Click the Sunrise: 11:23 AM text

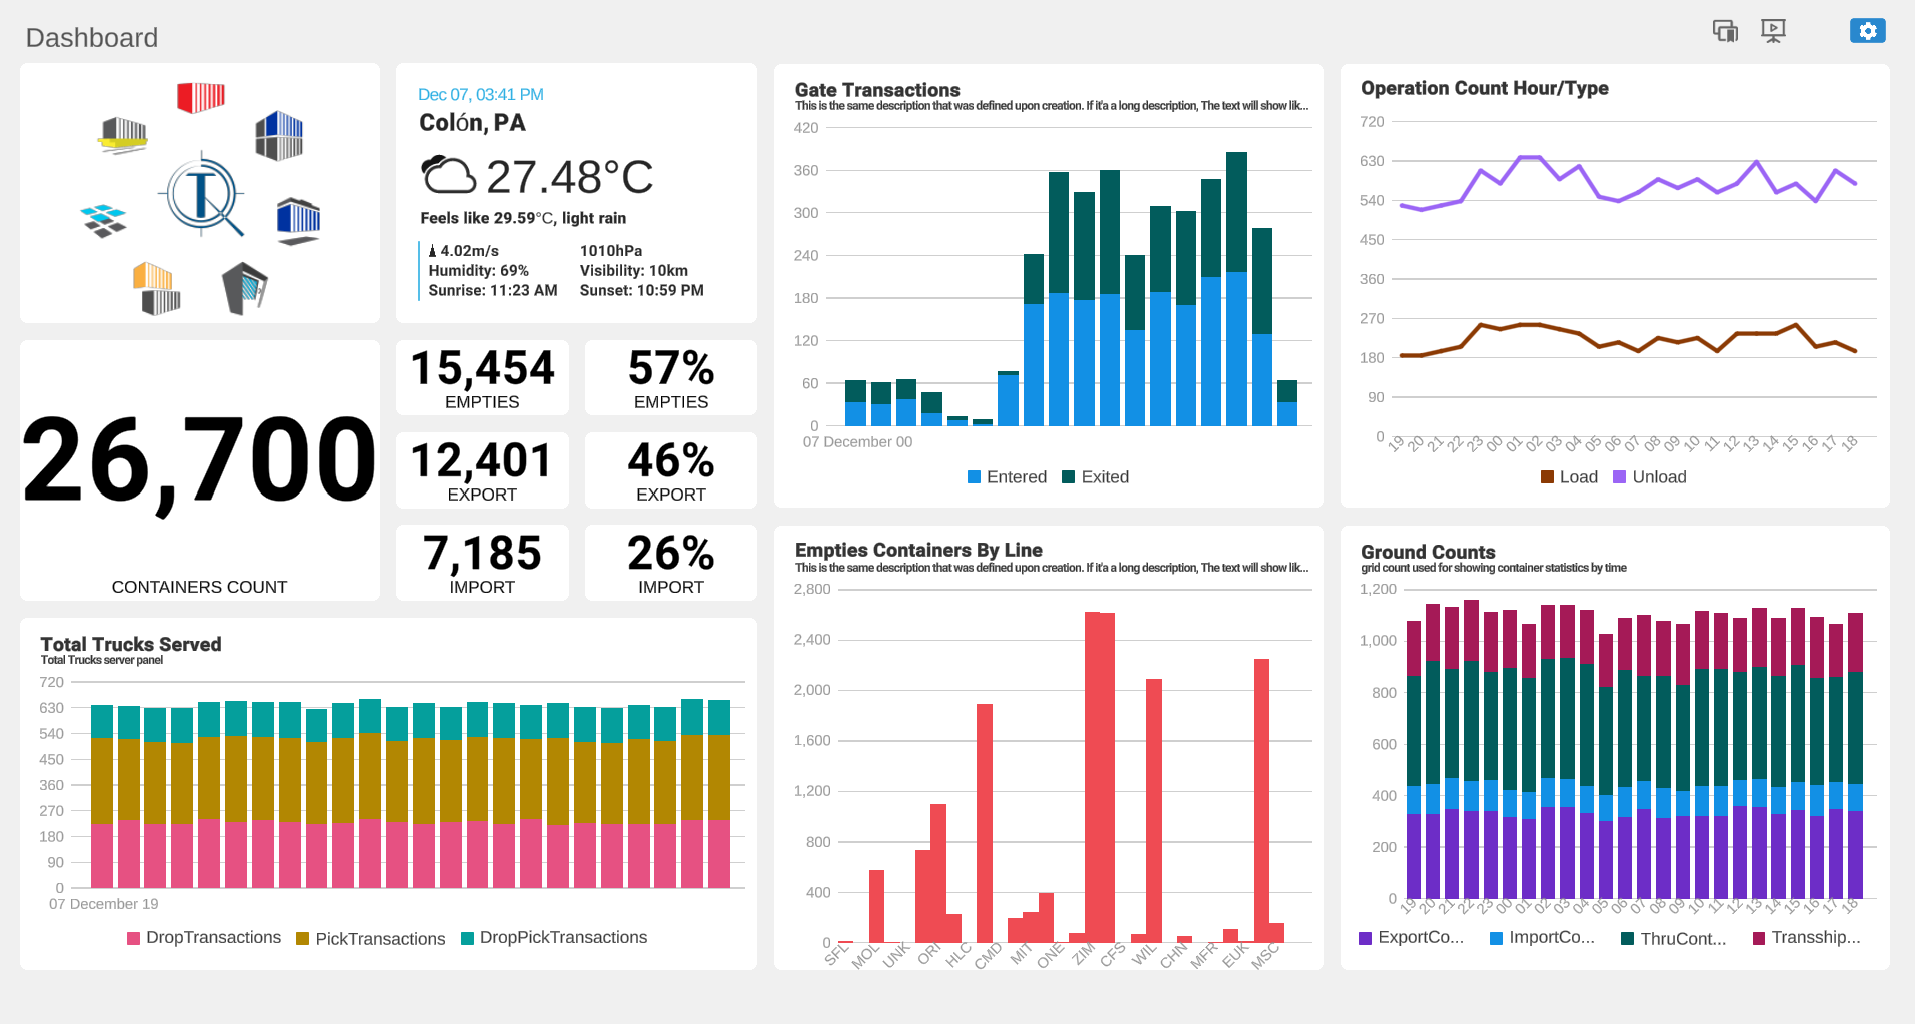click(x=492, y=291)
